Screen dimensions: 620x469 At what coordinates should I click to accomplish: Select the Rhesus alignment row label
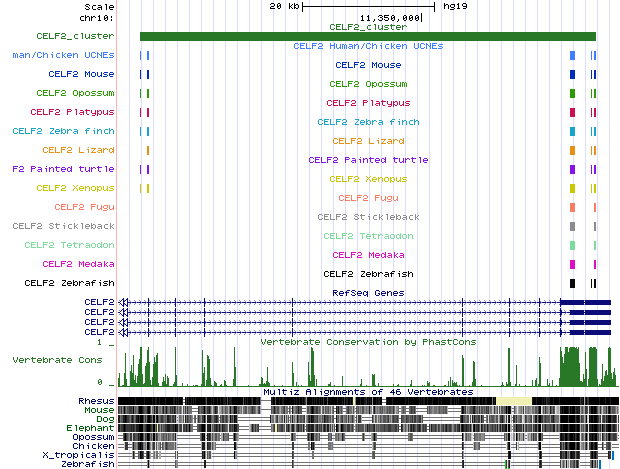click(x=96, y=401)
